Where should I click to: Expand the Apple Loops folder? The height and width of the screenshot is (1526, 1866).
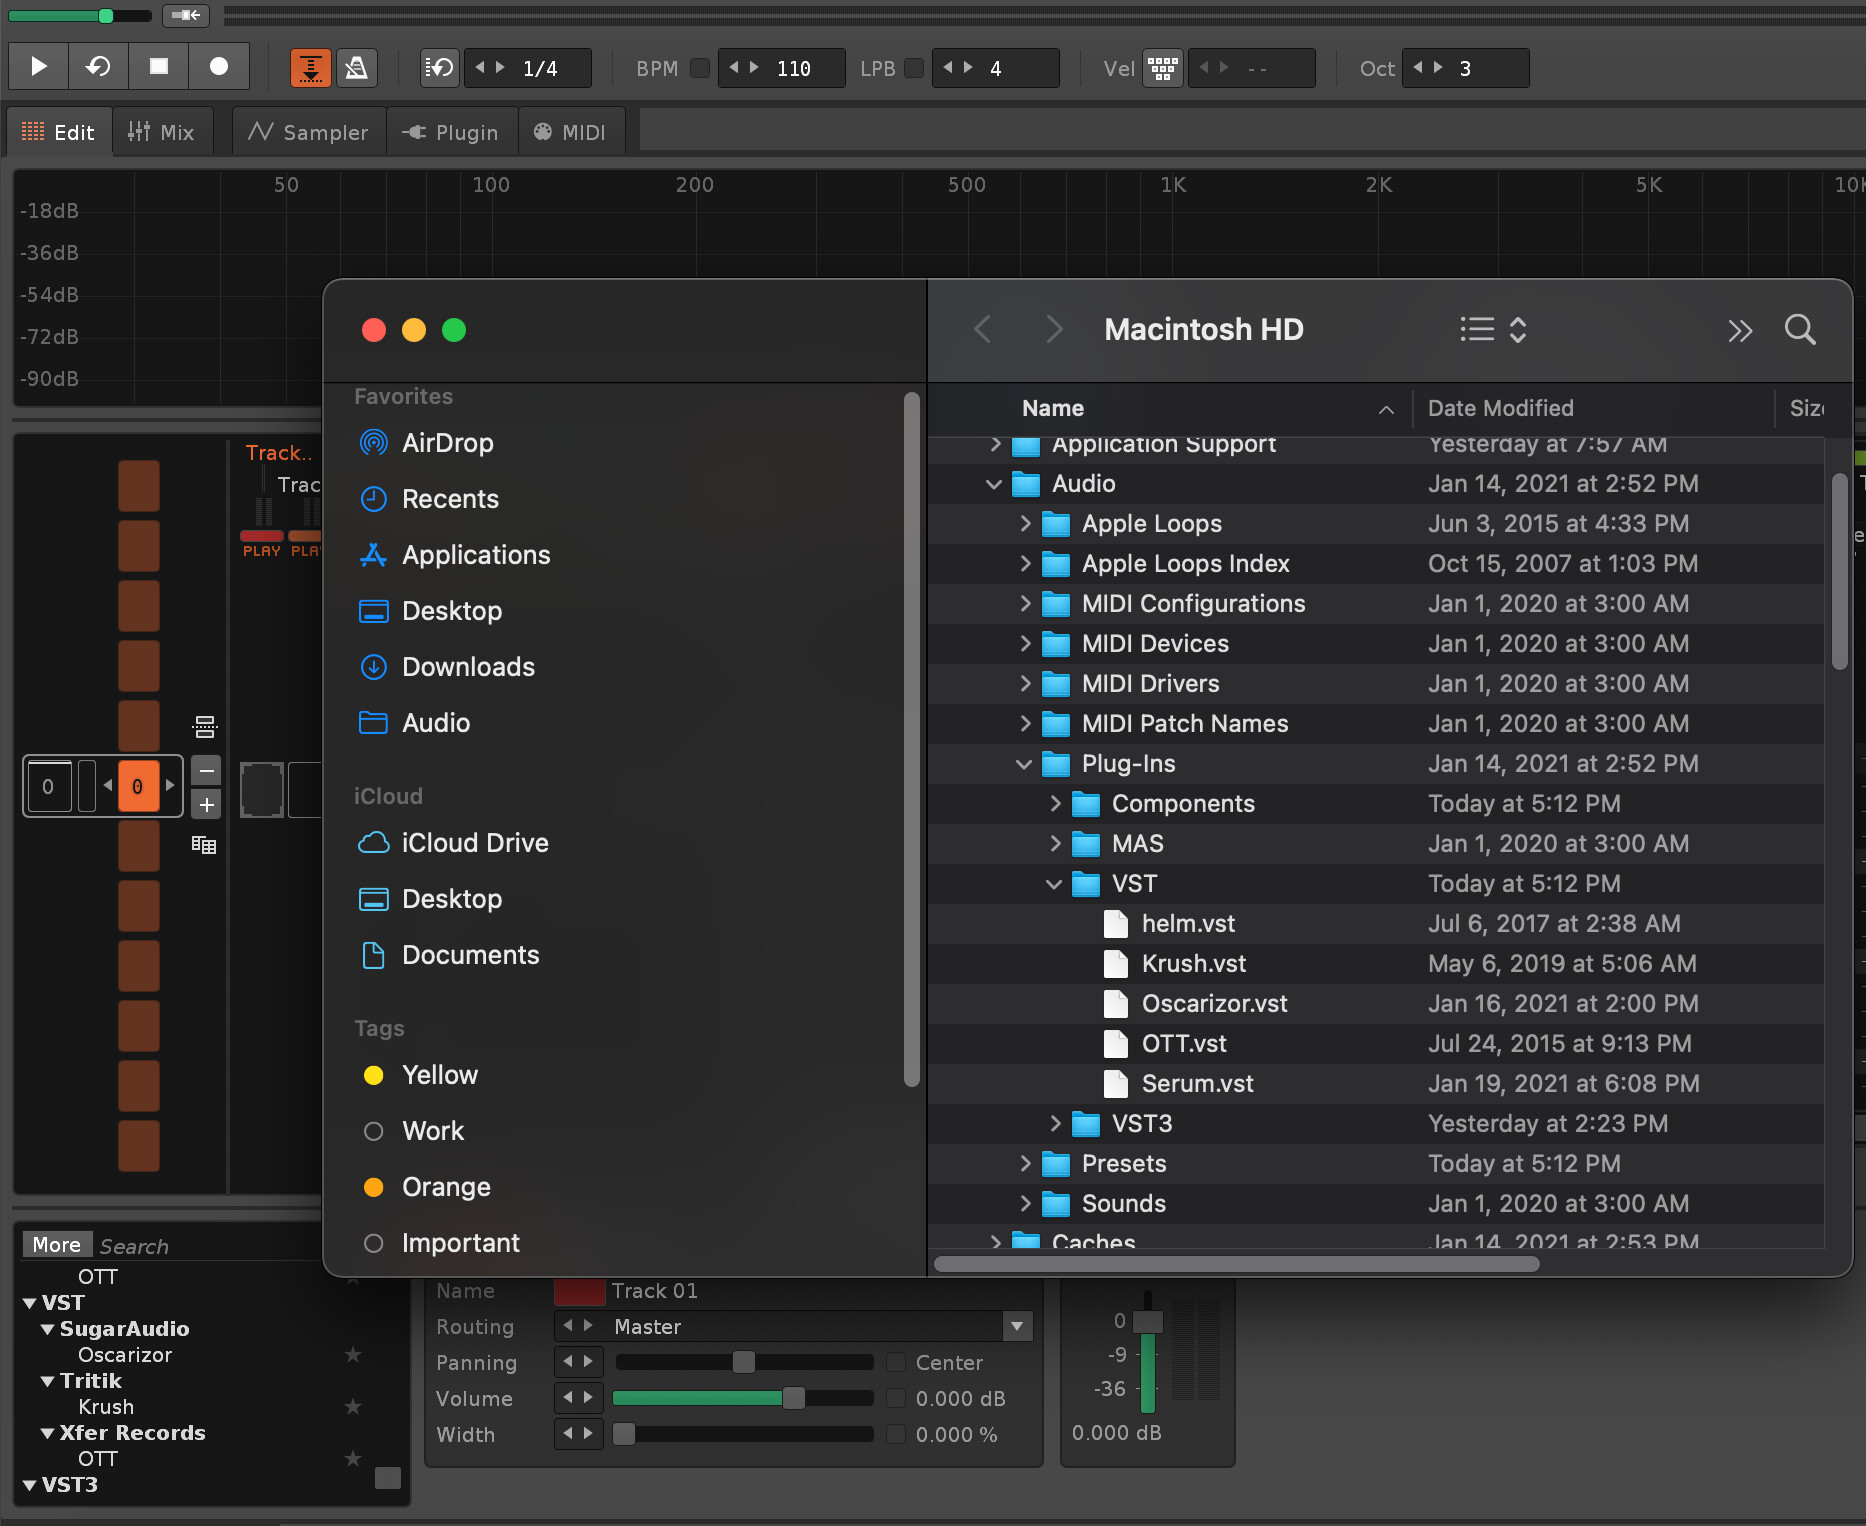1025,524
